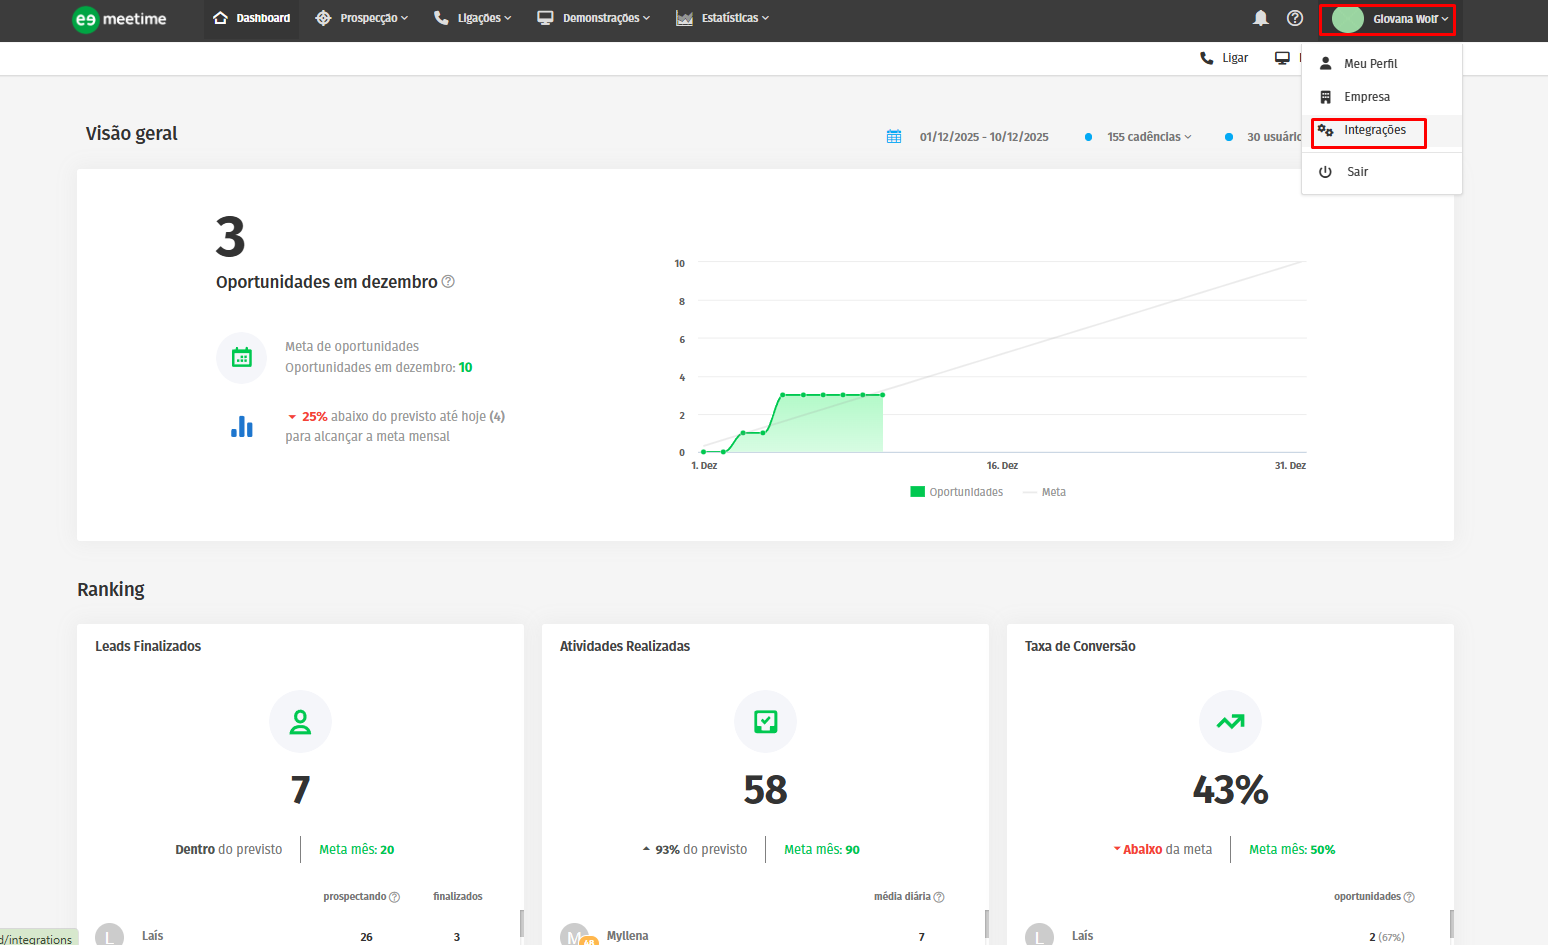The width and height of the screenshot is (1548, 945).
Task: Toggle Oportunidades series in chart legend
Action: click(957, 492)
